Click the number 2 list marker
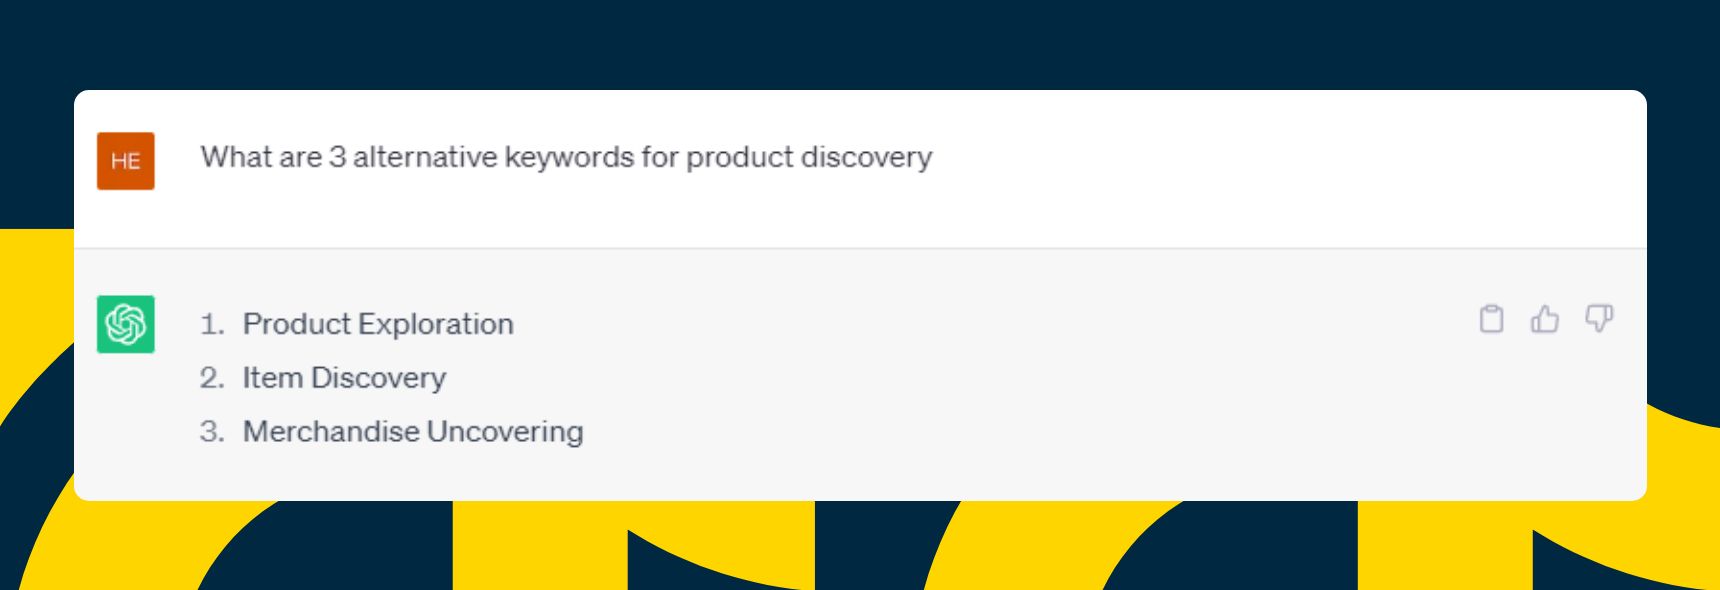Viewport: 1720px width, 590px height. [x=211, y=378]
